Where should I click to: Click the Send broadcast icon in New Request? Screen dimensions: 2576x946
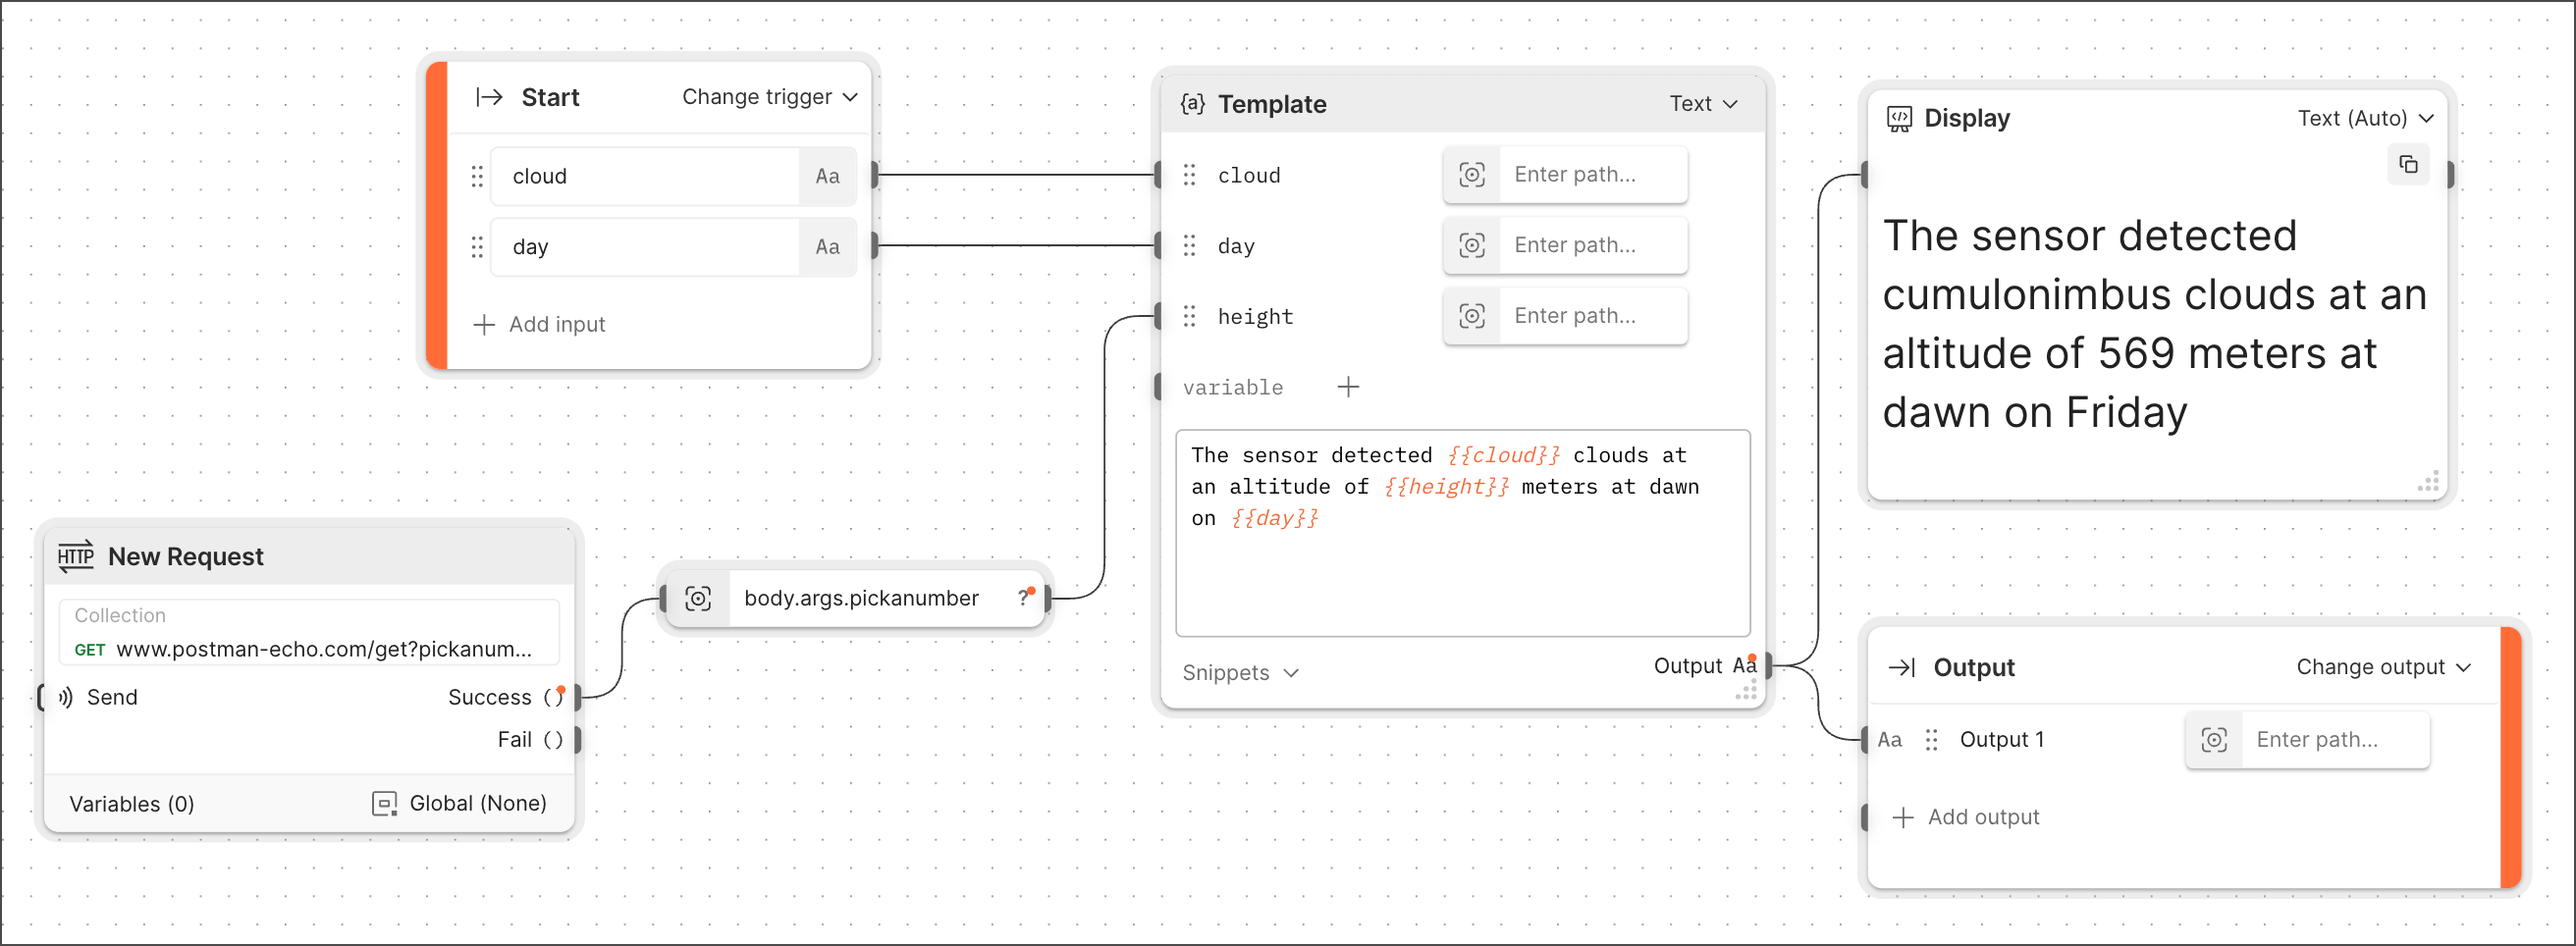pyautogui.click(x=66, y=697)
